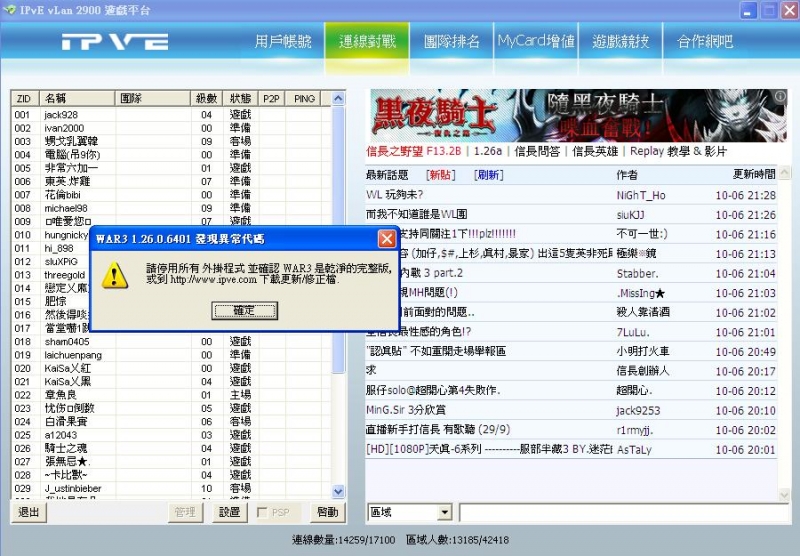Click author NiGhT_Ho in topic list
The image size is (800, 556).
click(641, 195)
